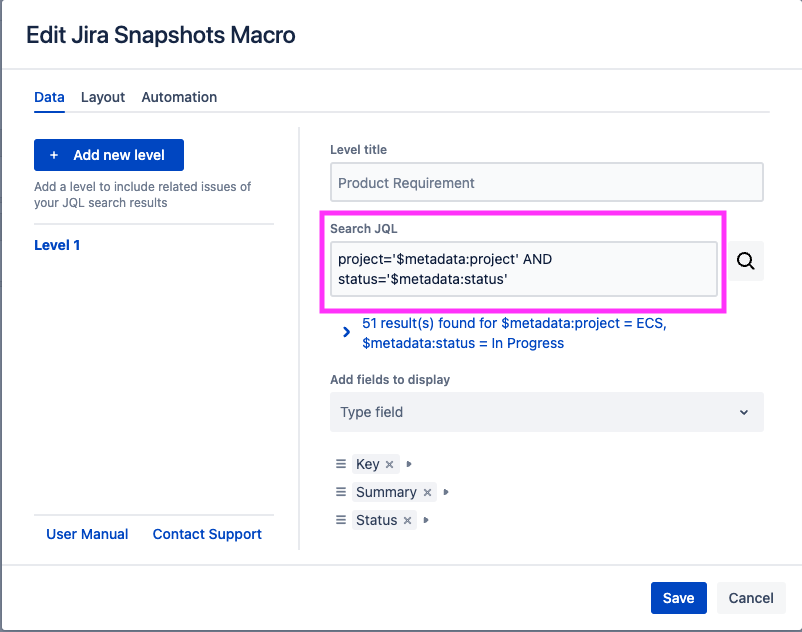Click the Level title input field
802x632 pixels.
pos(547,183)
